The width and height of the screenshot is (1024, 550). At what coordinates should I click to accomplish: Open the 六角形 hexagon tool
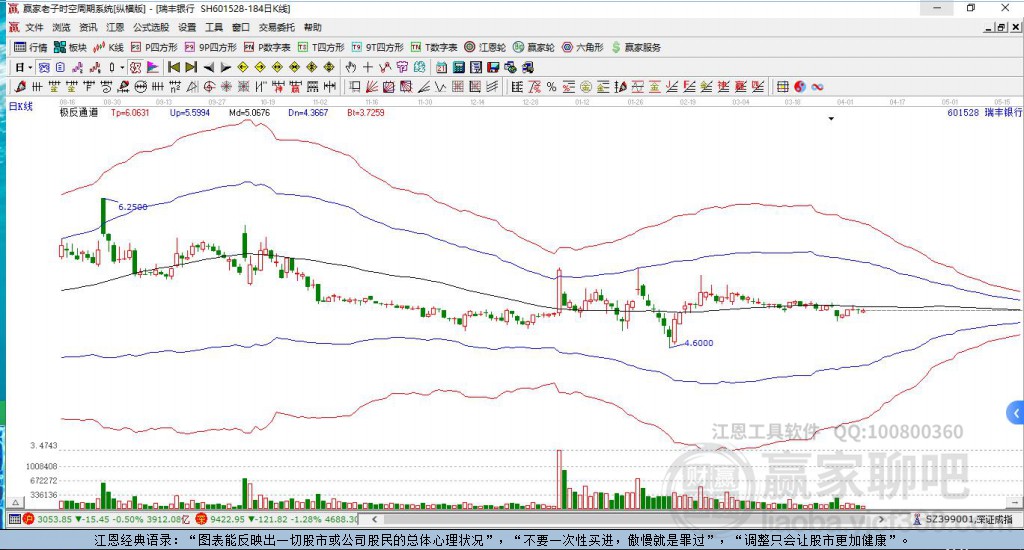[x=583, y=47]
